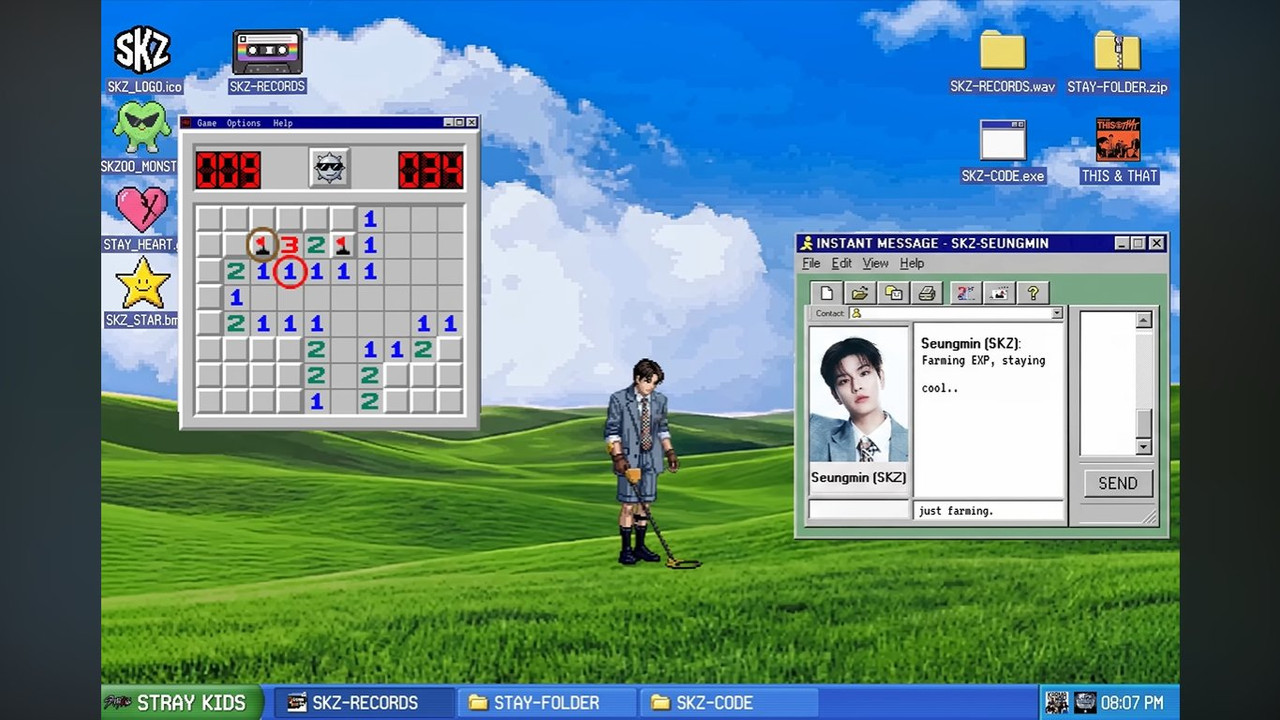Image resolution: width=1280 pixels, height=720 pixels.
Task: Click the red-circled 1 tile in Minesweeper
Action: pos(289,271)
